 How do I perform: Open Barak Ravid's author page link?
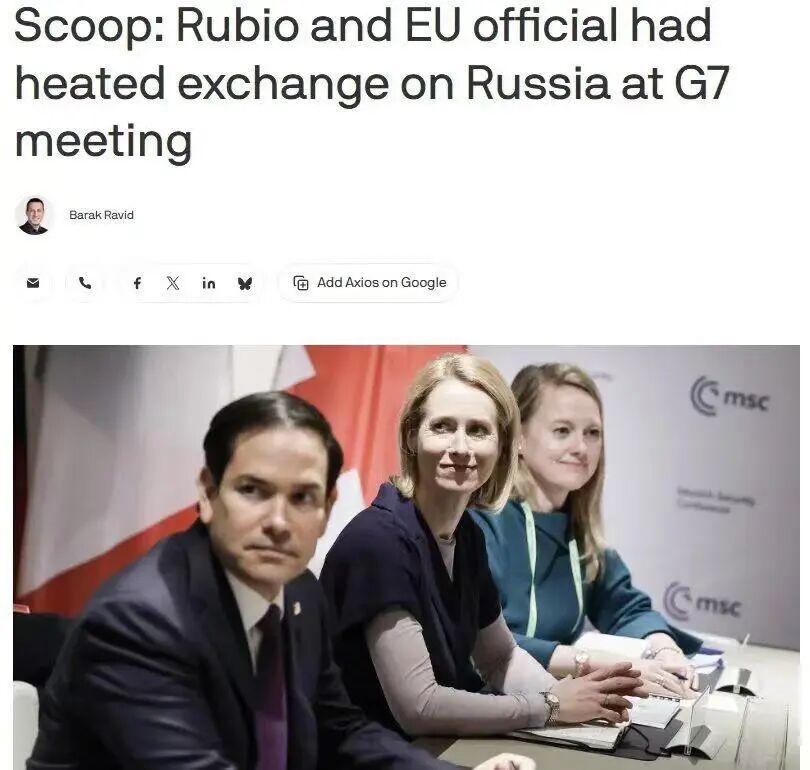click(101, 215)
